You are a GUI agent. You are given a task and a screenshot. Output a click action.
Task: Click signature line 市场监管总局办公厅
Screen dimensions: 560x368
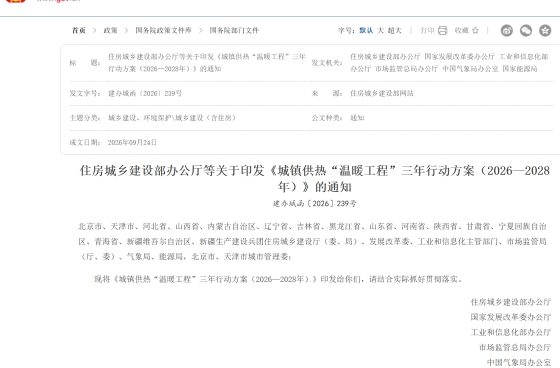pos(515,347)
